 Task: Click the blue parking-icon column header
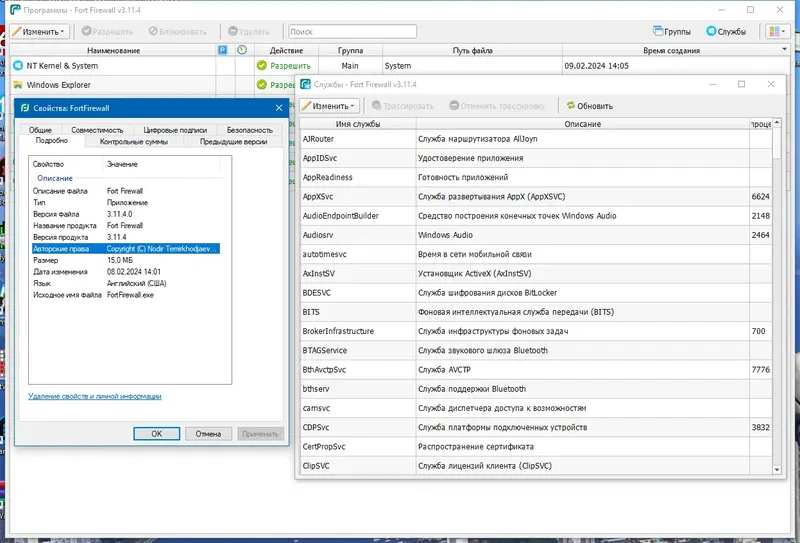tap(222, 50)
